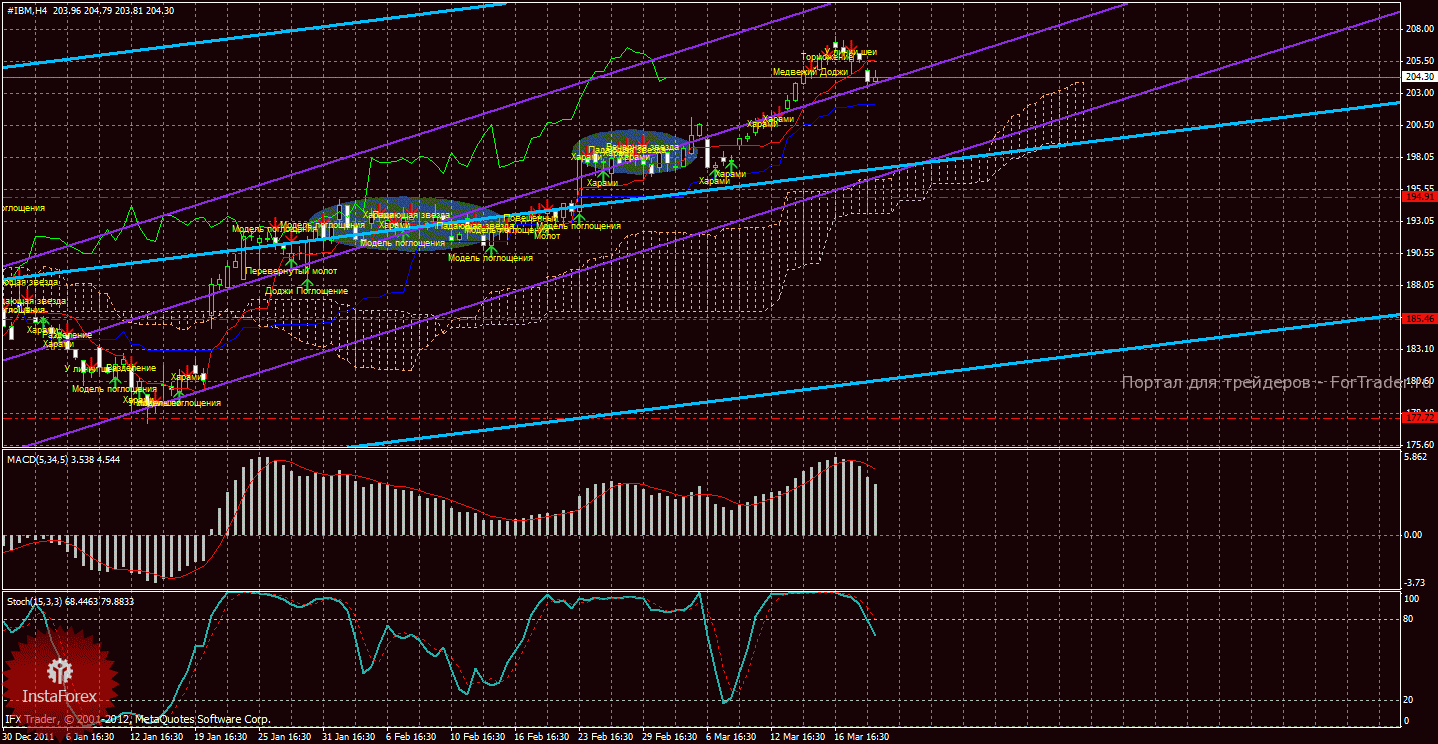Click the "Торможение" pattern label

point(826,58)
